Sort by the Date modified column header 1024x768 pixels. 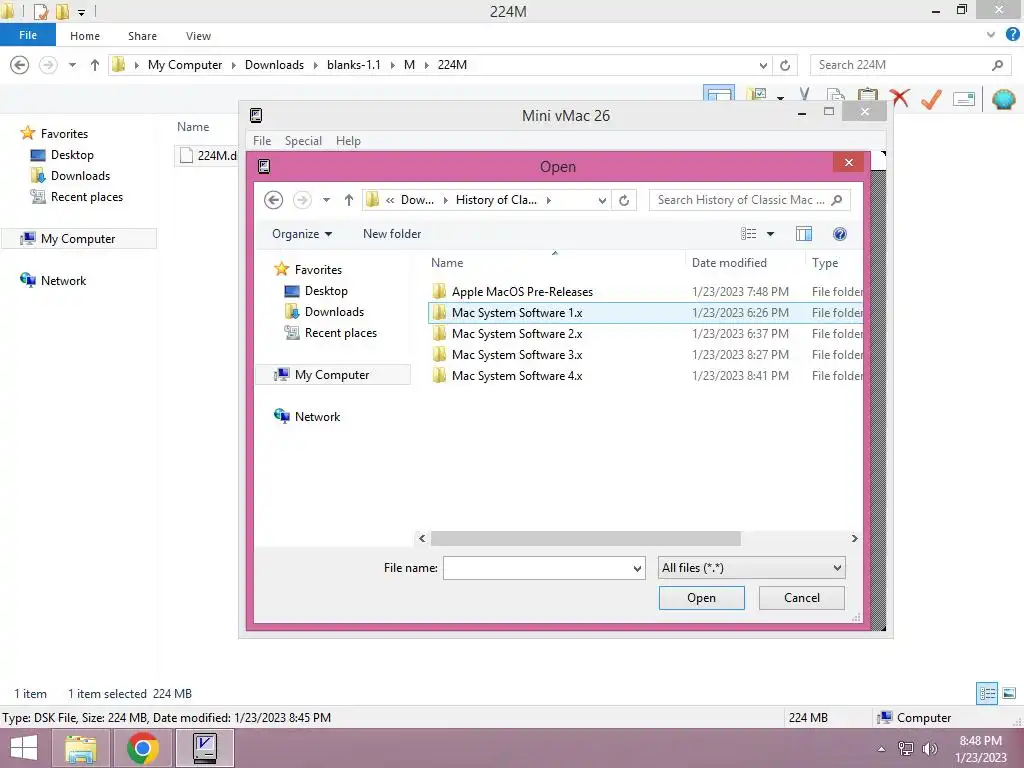[729, 263]
